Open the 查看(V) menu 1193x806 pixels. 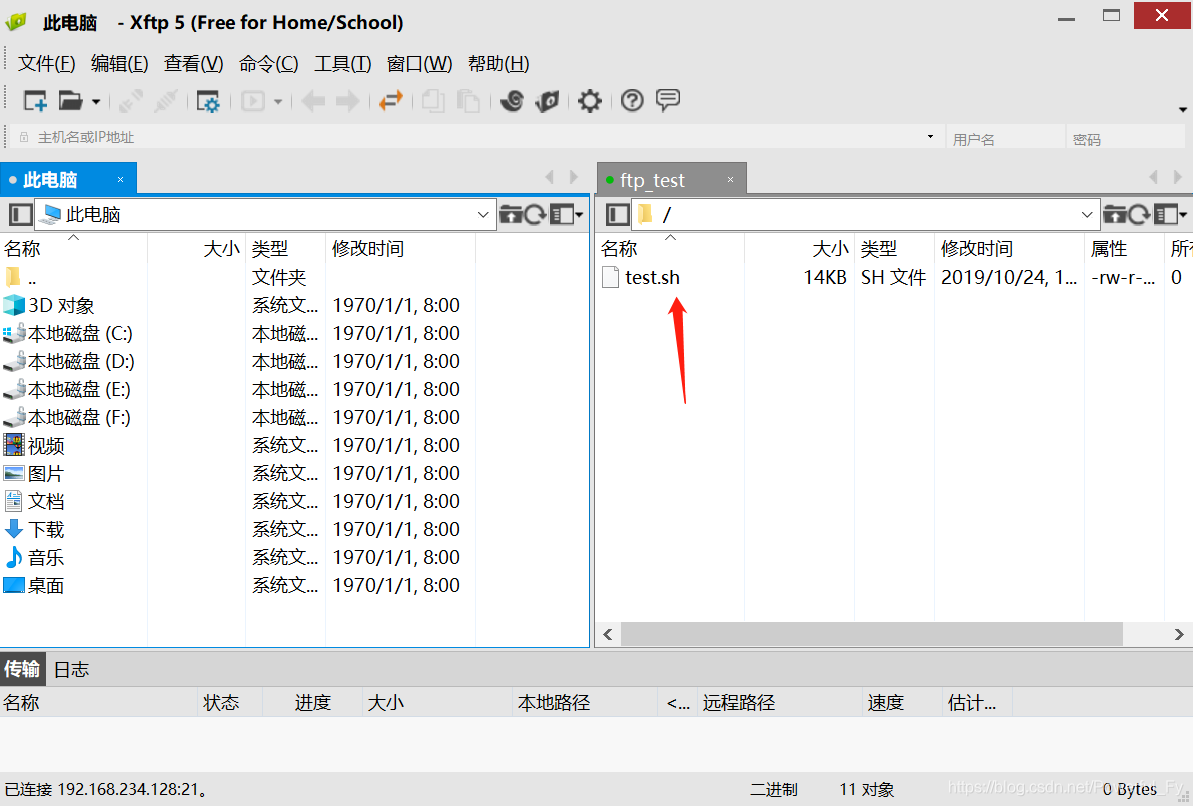point(193,63)
